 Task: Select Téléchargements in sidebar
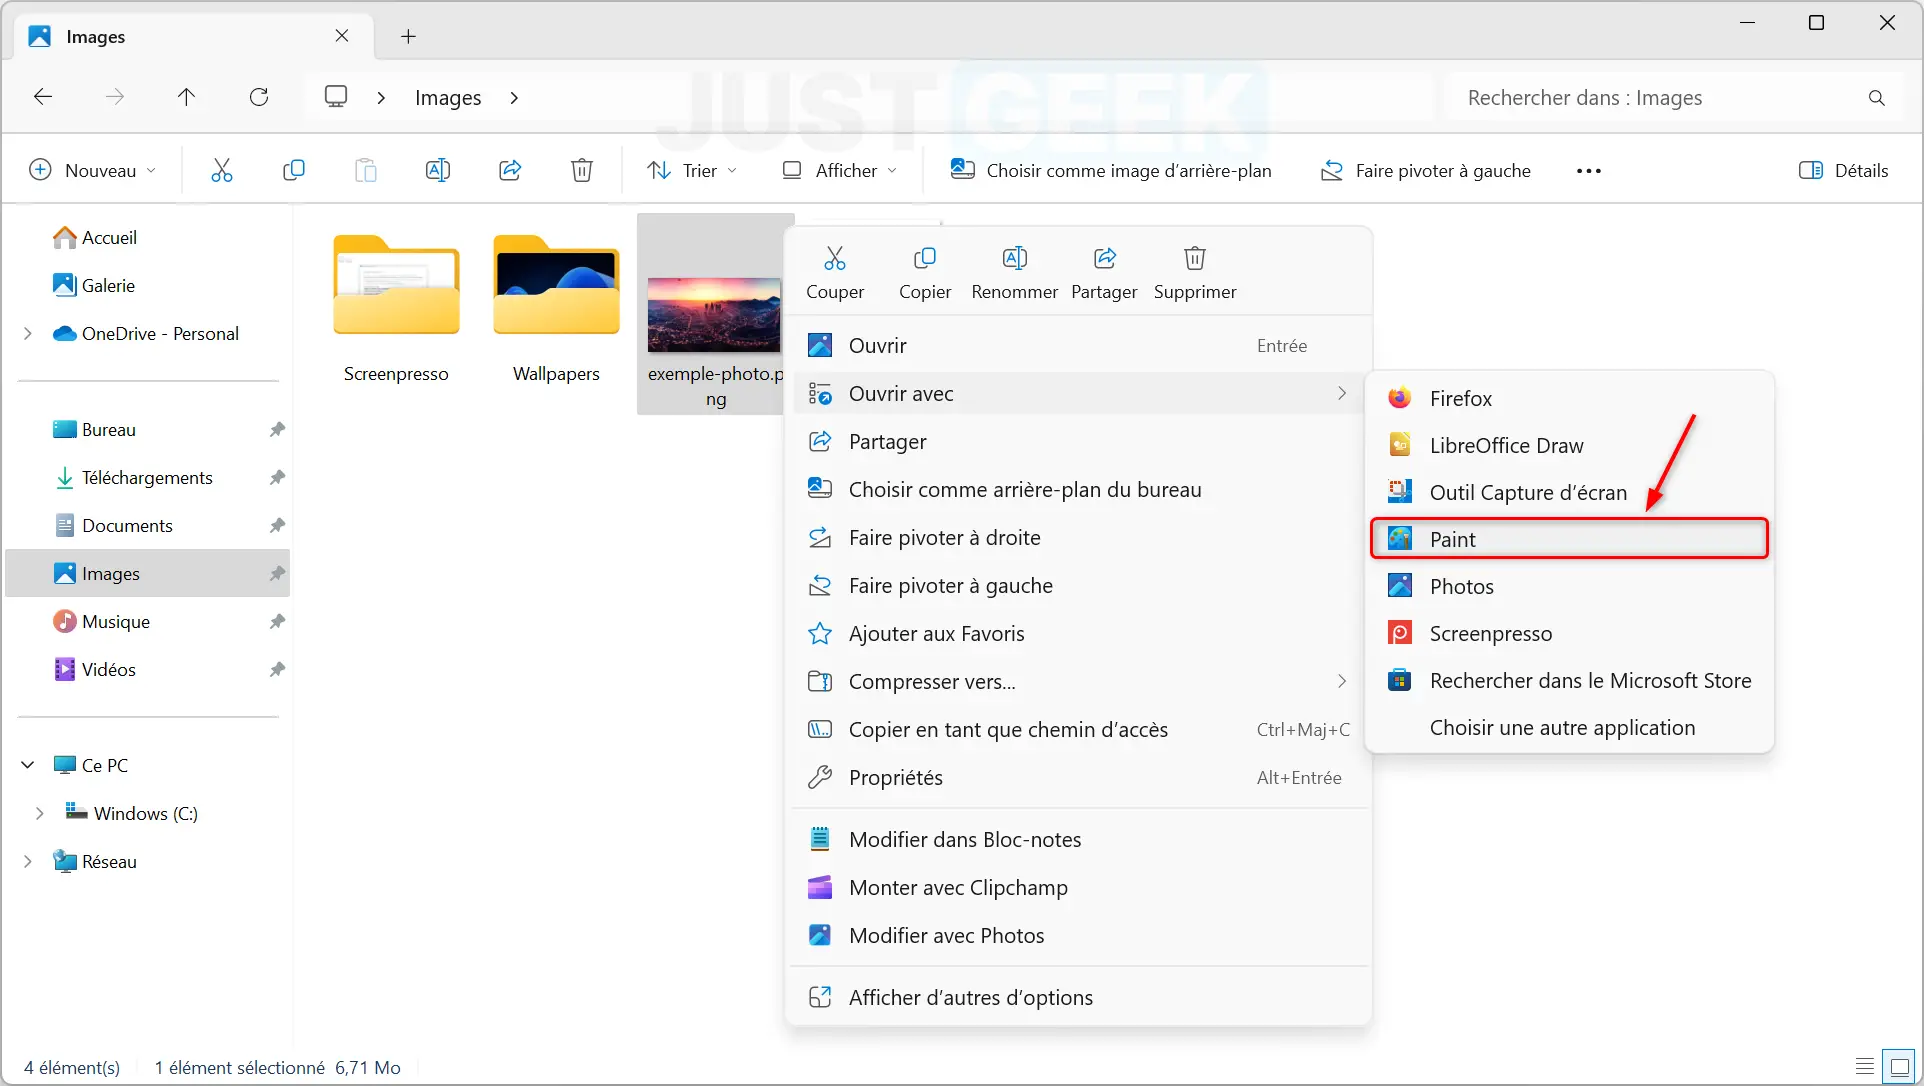coord(146,477)
